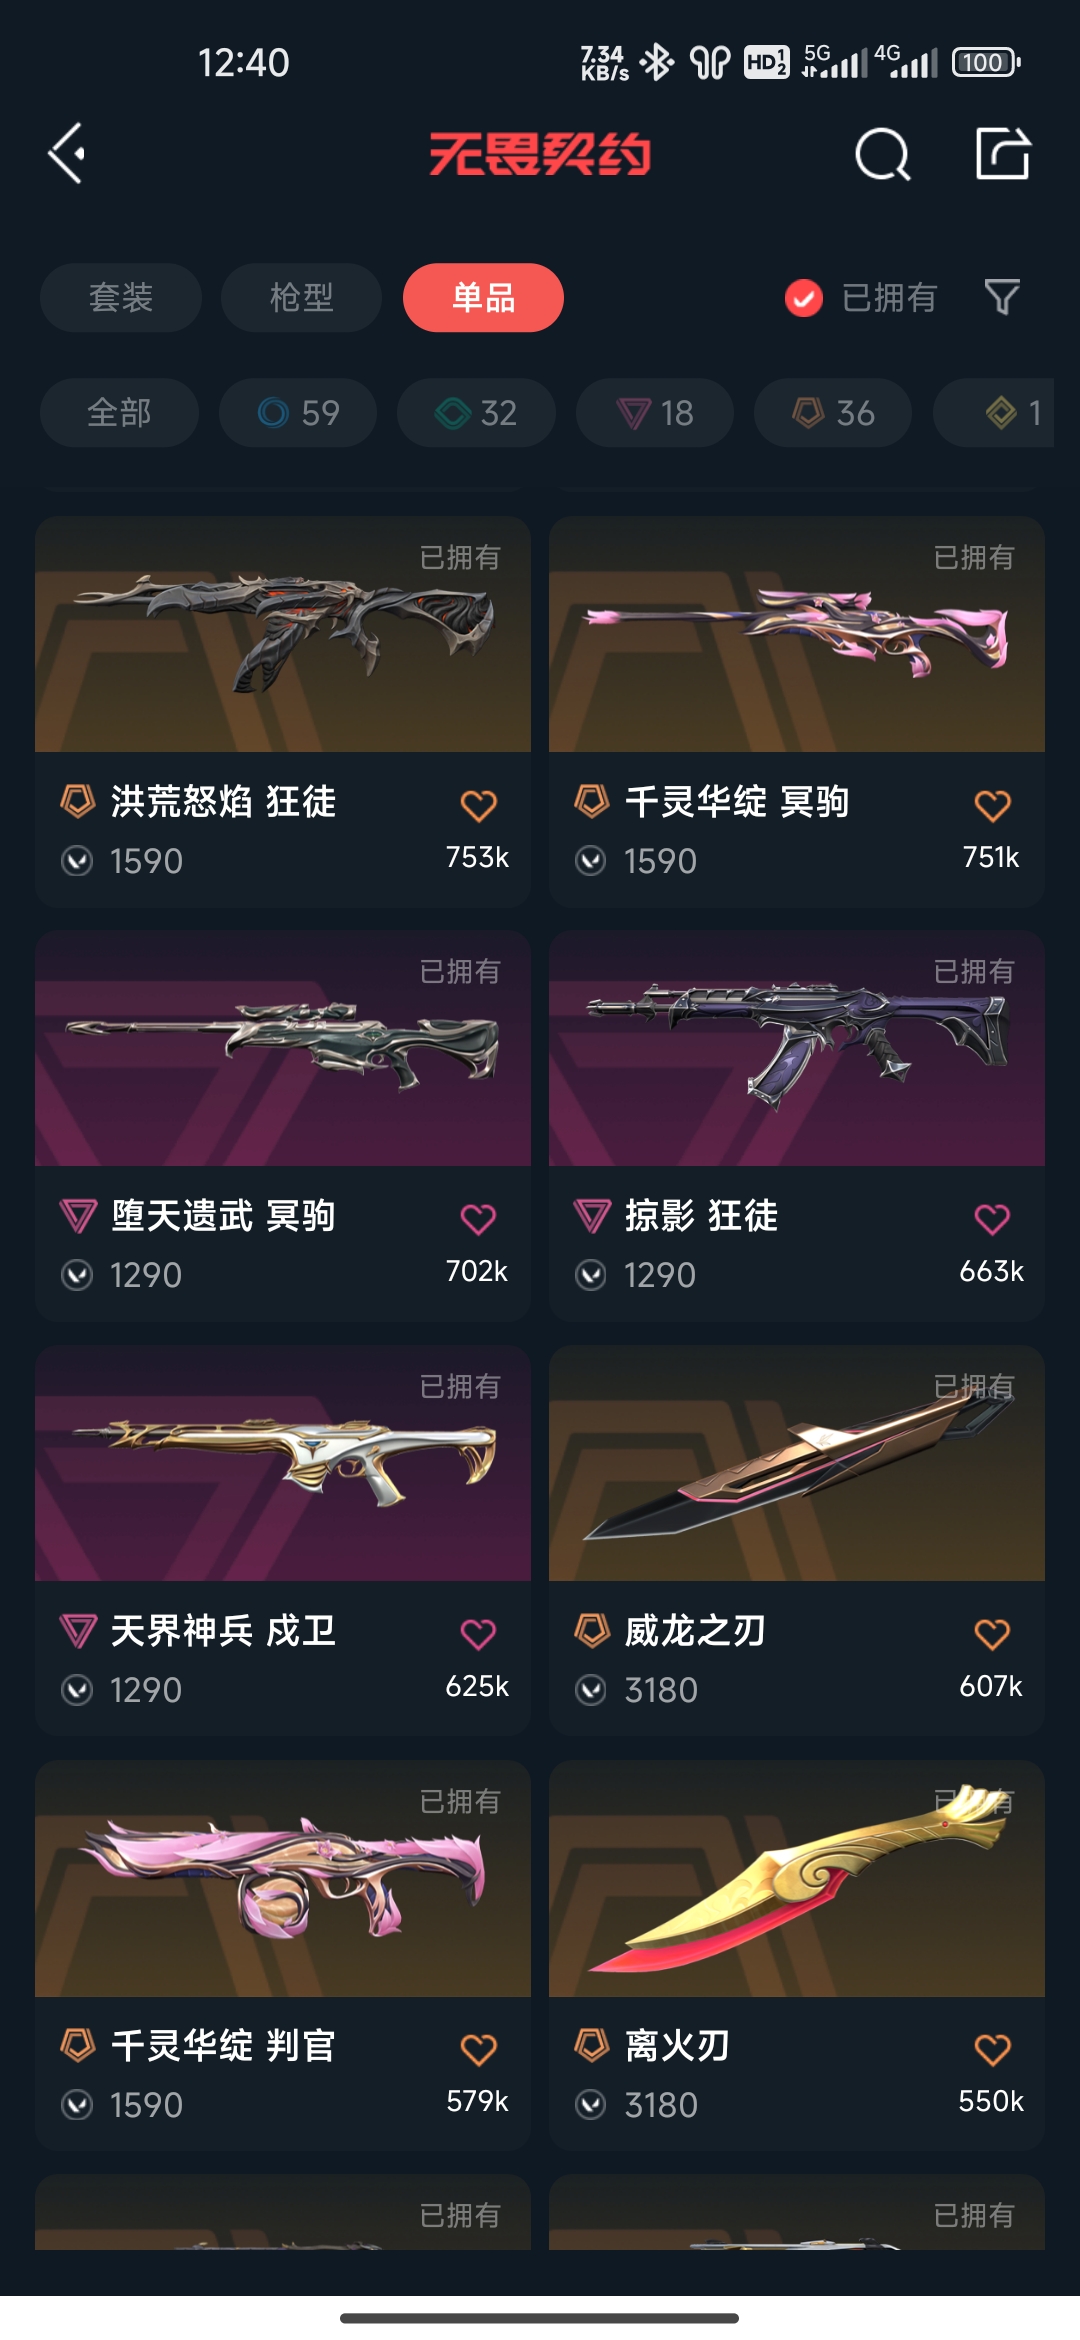This screenshot has height=2340, width=1080.
Task: Like 掠影 狂徒 heart toggle
Action: point(992,1219)
